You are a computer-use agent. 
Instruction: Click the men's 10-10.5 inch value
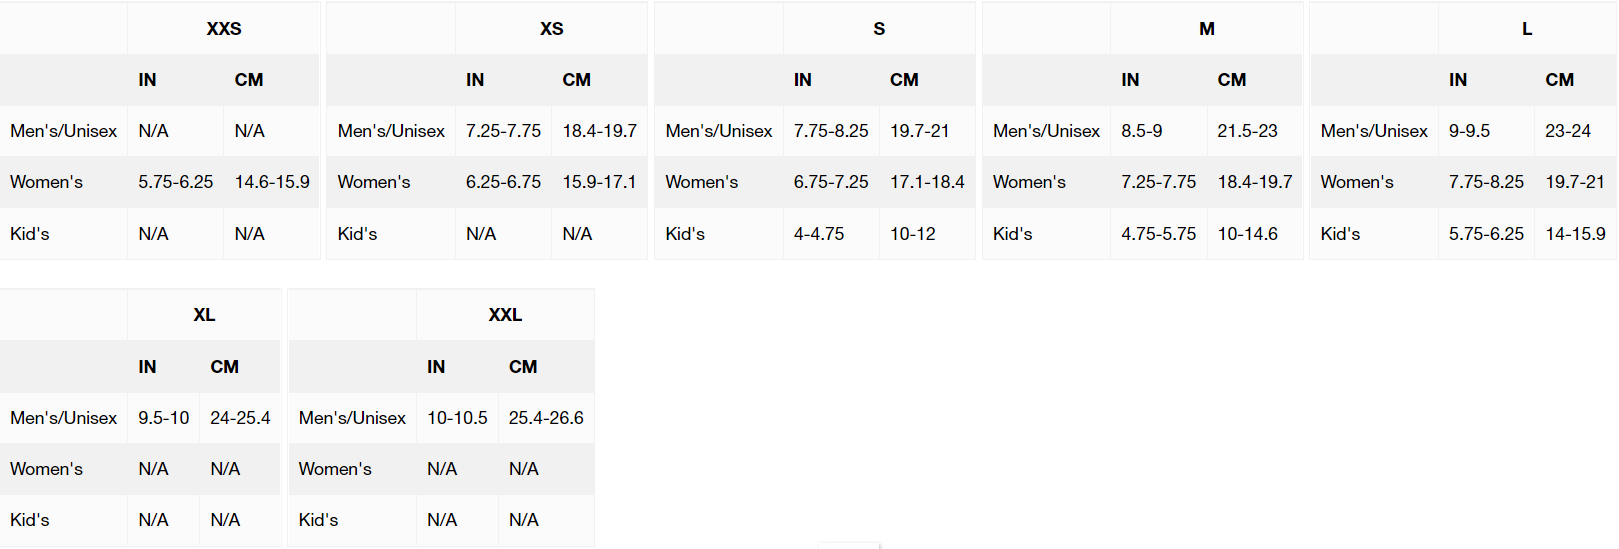[x=457, y=418]
